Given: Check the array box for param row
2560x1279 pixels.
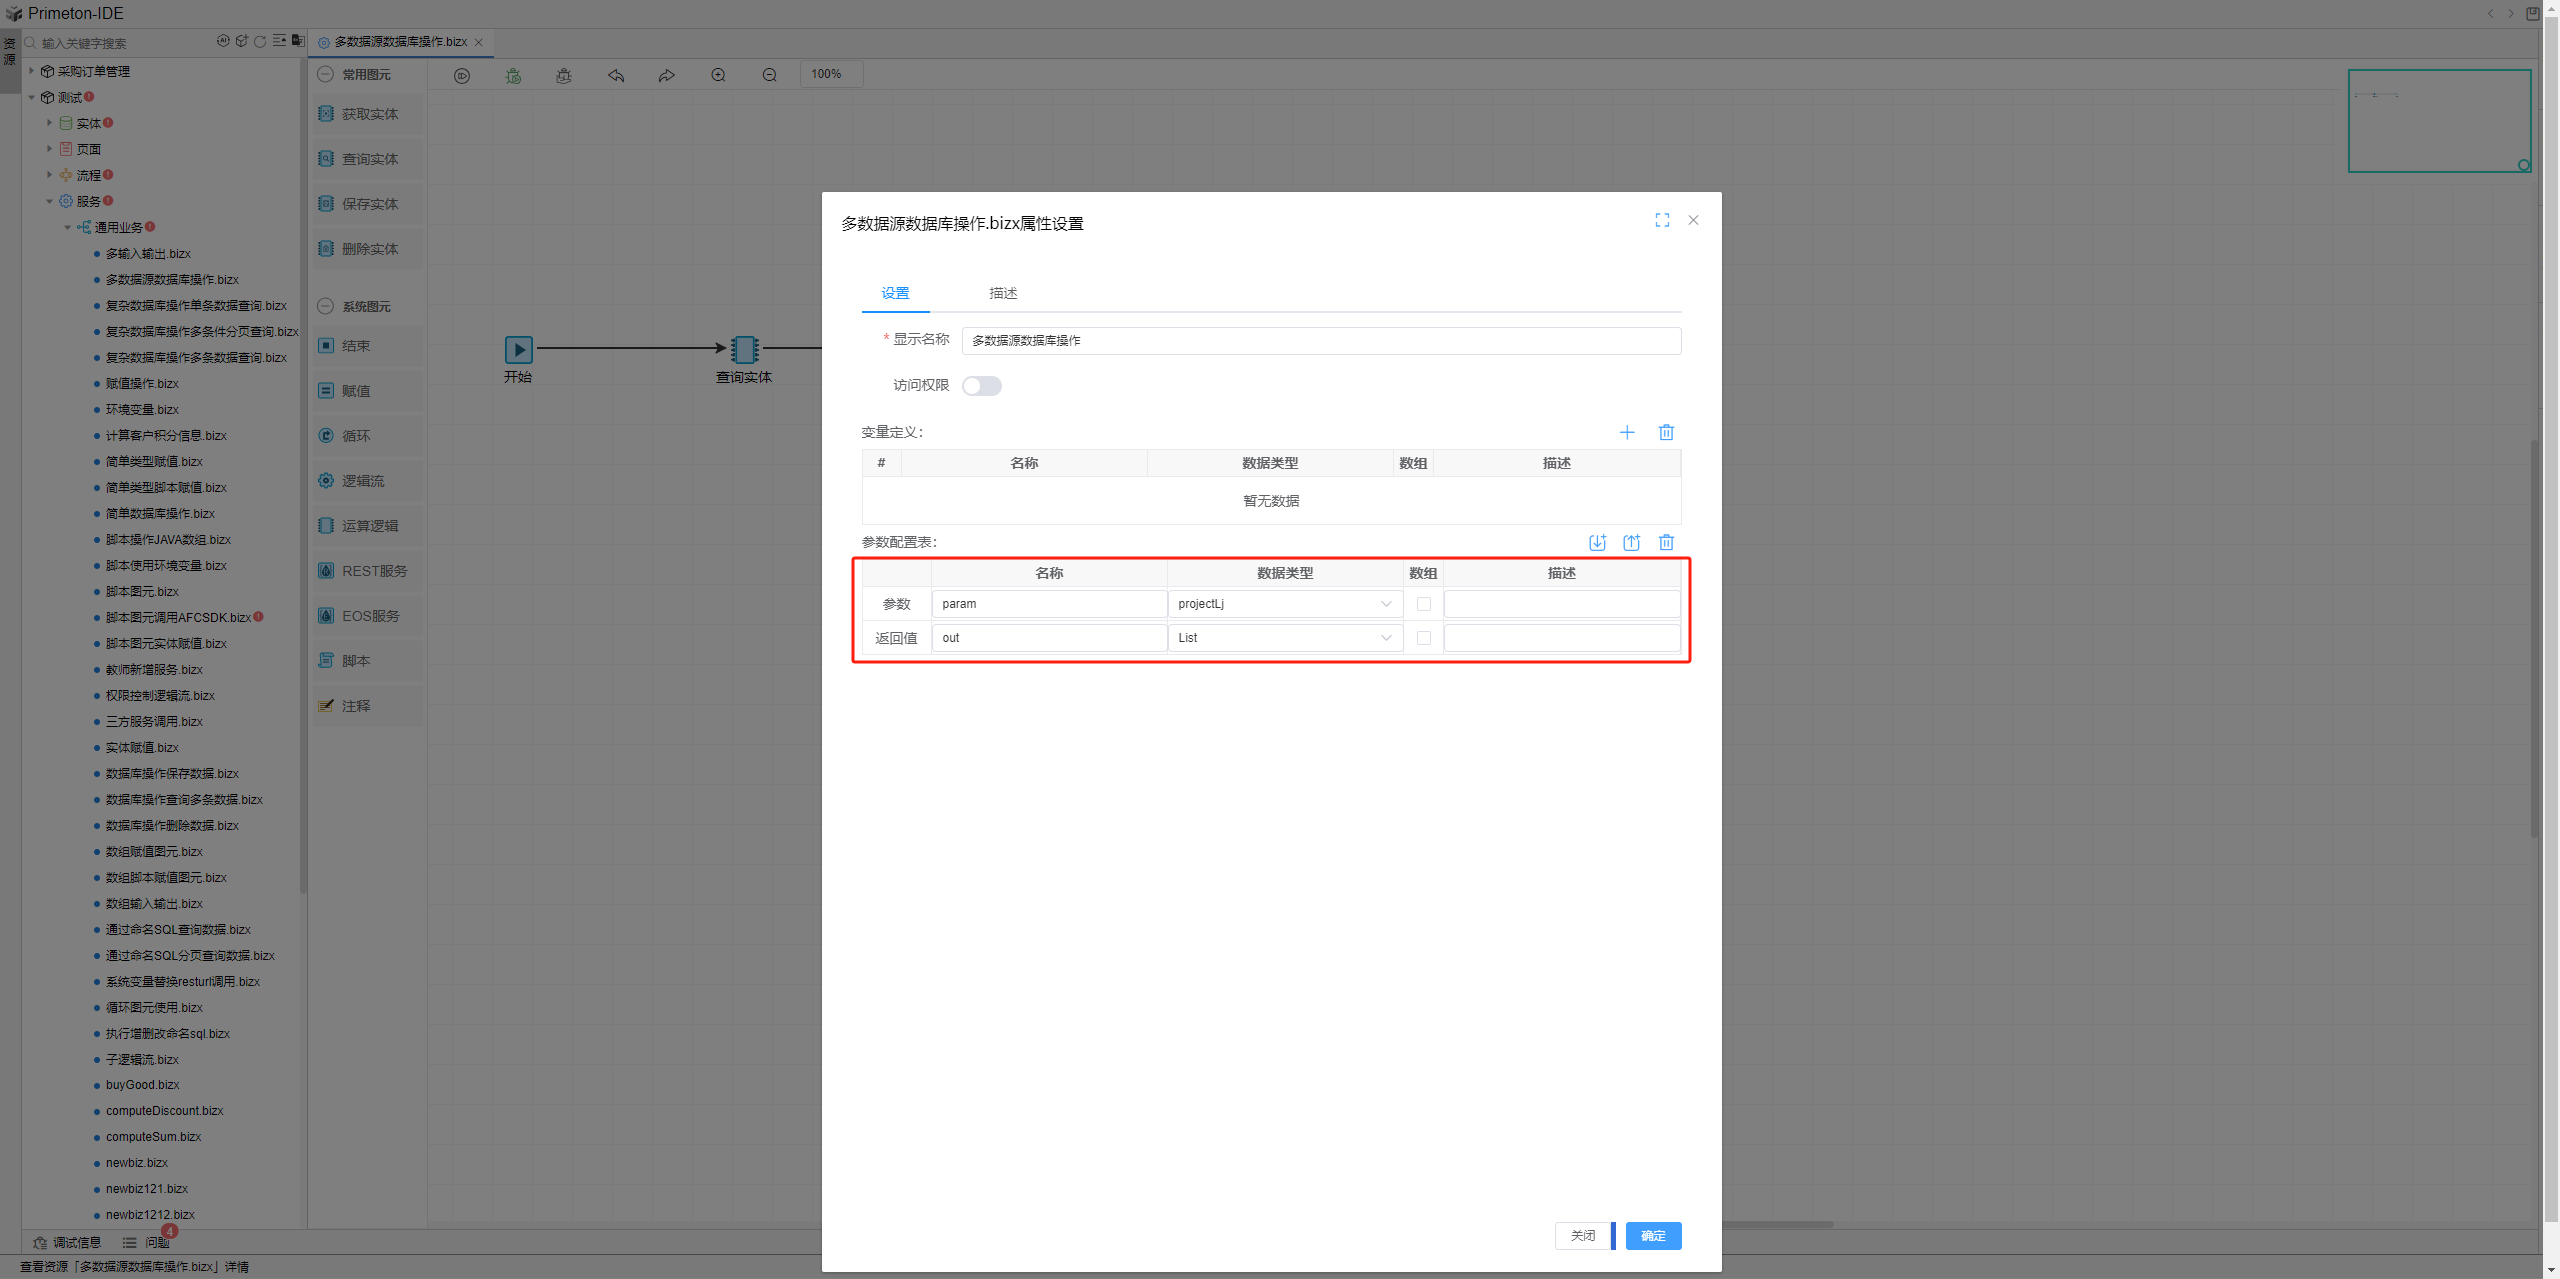Looking at the screenshot, I should pos(1423,604).
